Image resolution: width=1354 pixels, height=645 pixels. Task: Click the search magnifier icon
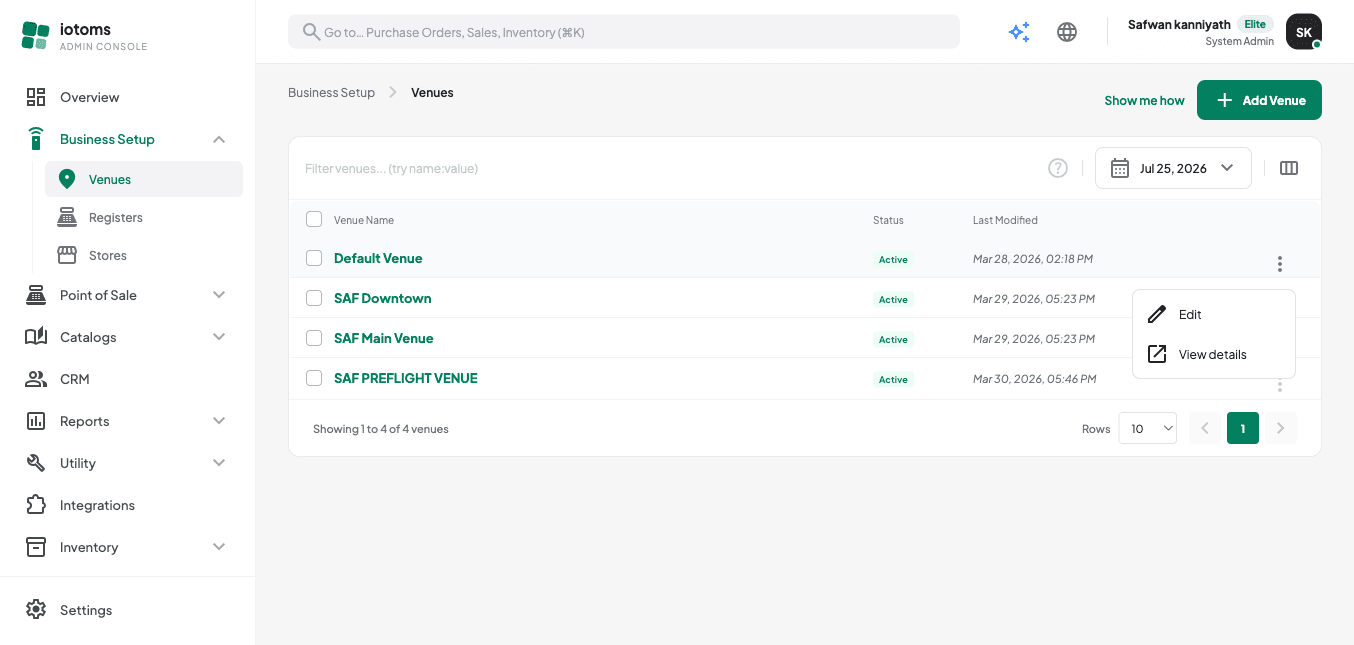coord(312,32)
